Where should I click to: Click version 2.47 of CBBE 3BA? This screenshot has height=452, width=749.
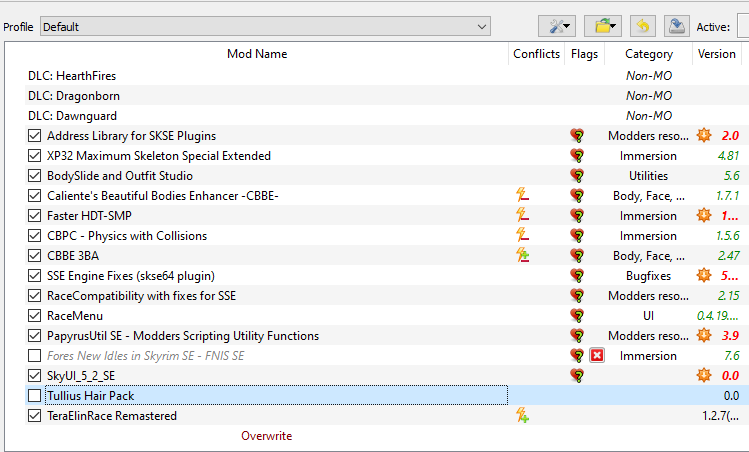[x=728, y=256]
